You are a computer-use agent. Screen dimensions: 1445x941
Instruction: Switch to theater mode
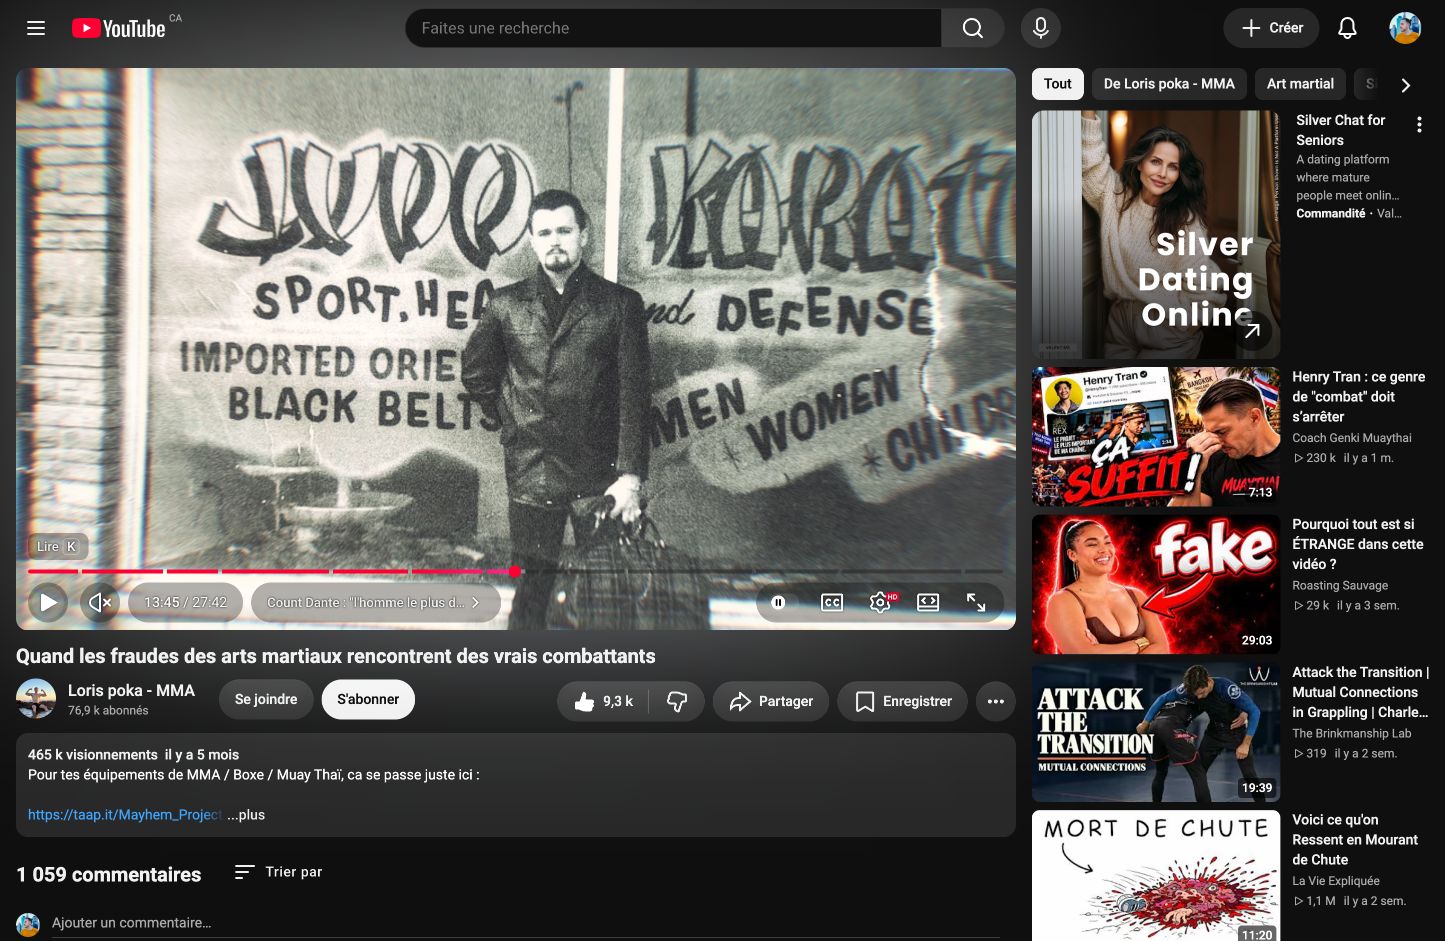(928, 602)
